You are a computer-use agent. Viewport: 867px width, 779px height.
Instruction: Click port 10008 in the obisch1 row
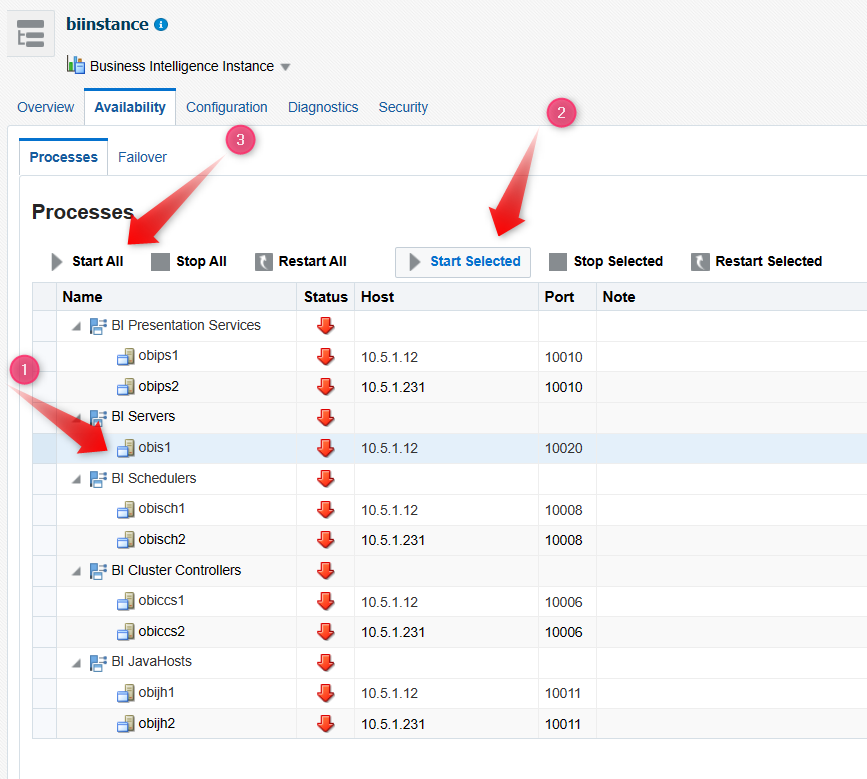pyautogui.click(x=563, y=510)
